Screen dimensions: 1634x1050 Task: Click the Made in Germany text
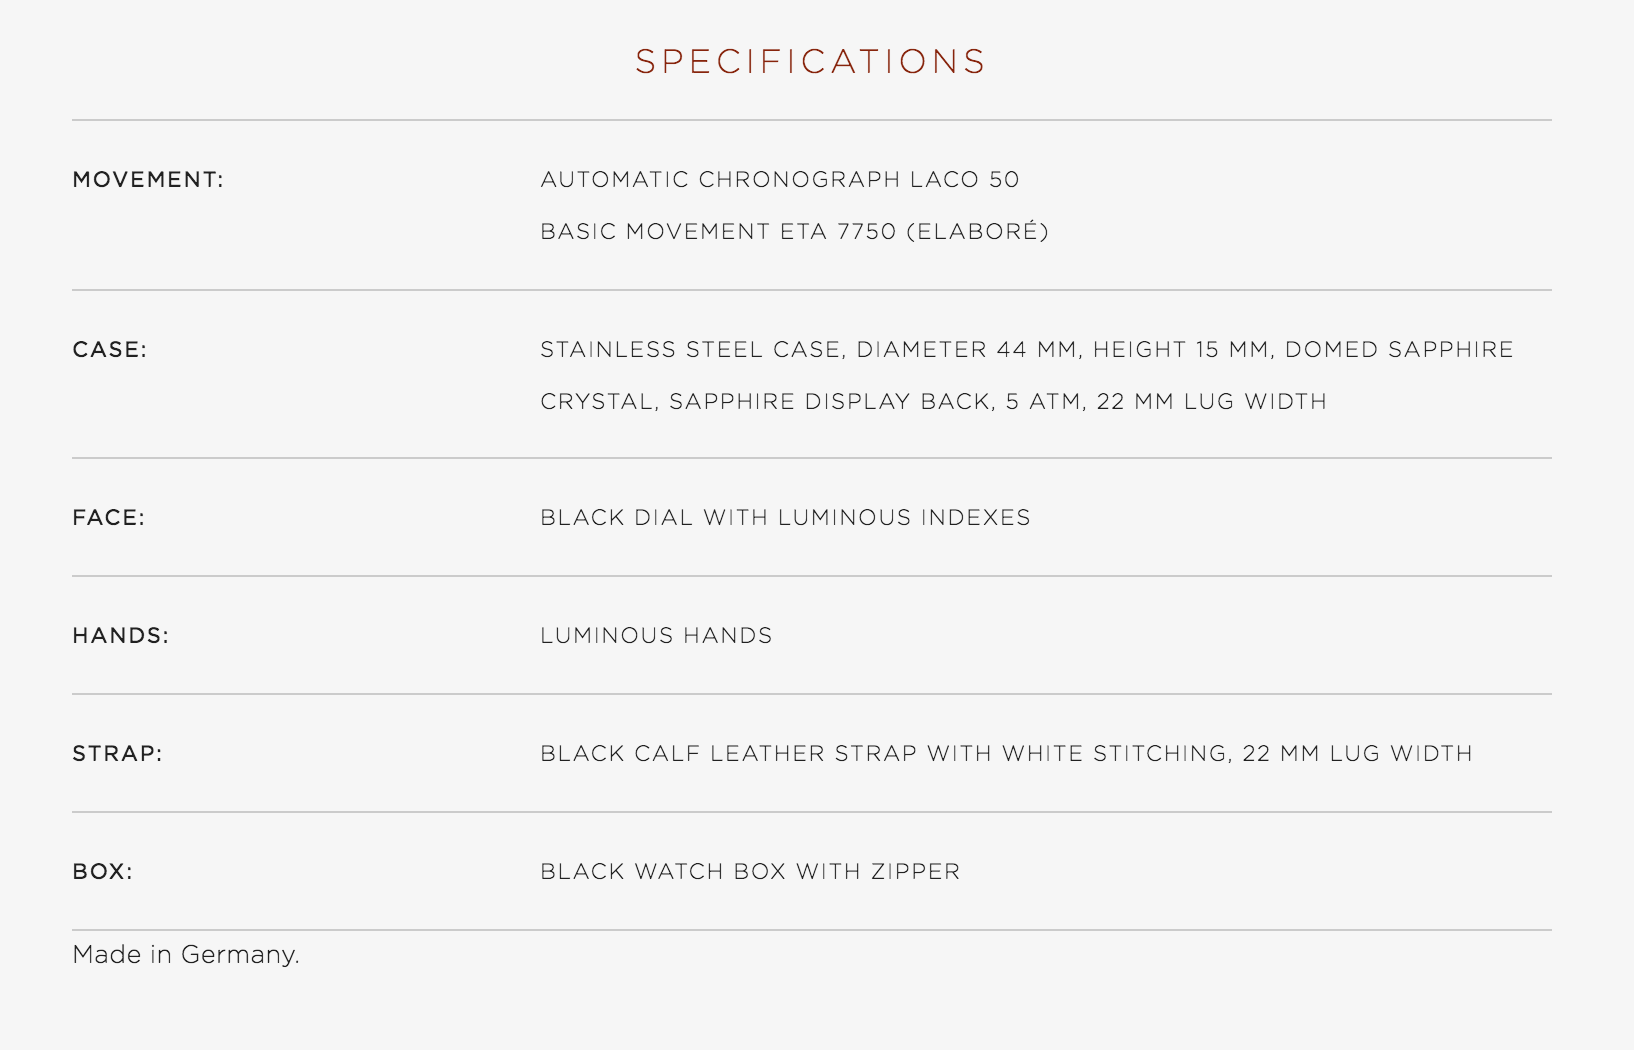coord(186,955)
